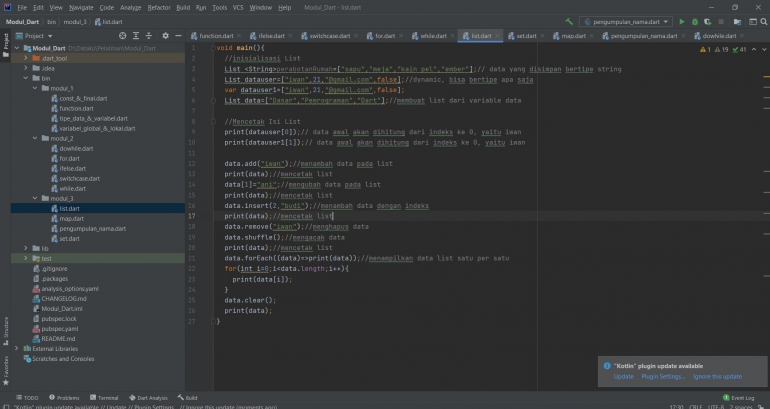Open the VCS menu

point(238,7)
